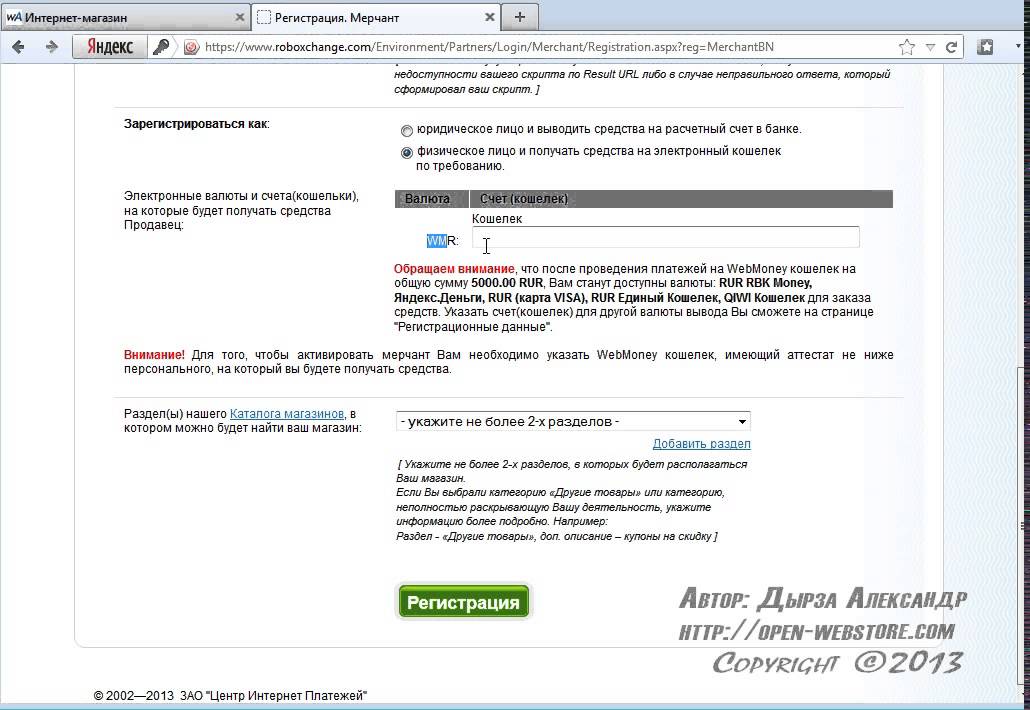The height and width of the screenshot is (710, 1030).
Task: Go forward with the browser forward arrow
Action: coord(51,47)
